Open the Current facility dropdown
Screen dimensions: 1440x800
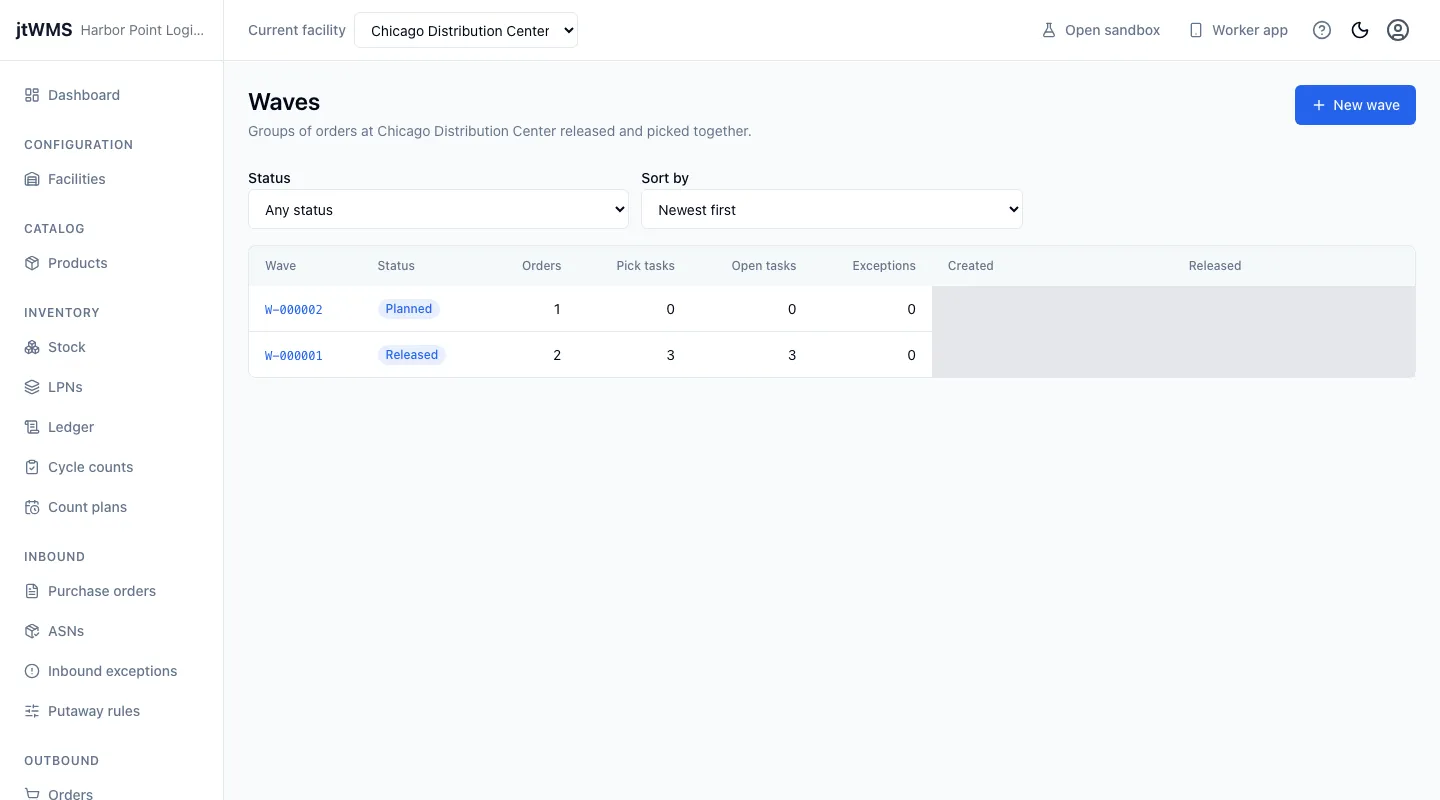tap(466, 30)
